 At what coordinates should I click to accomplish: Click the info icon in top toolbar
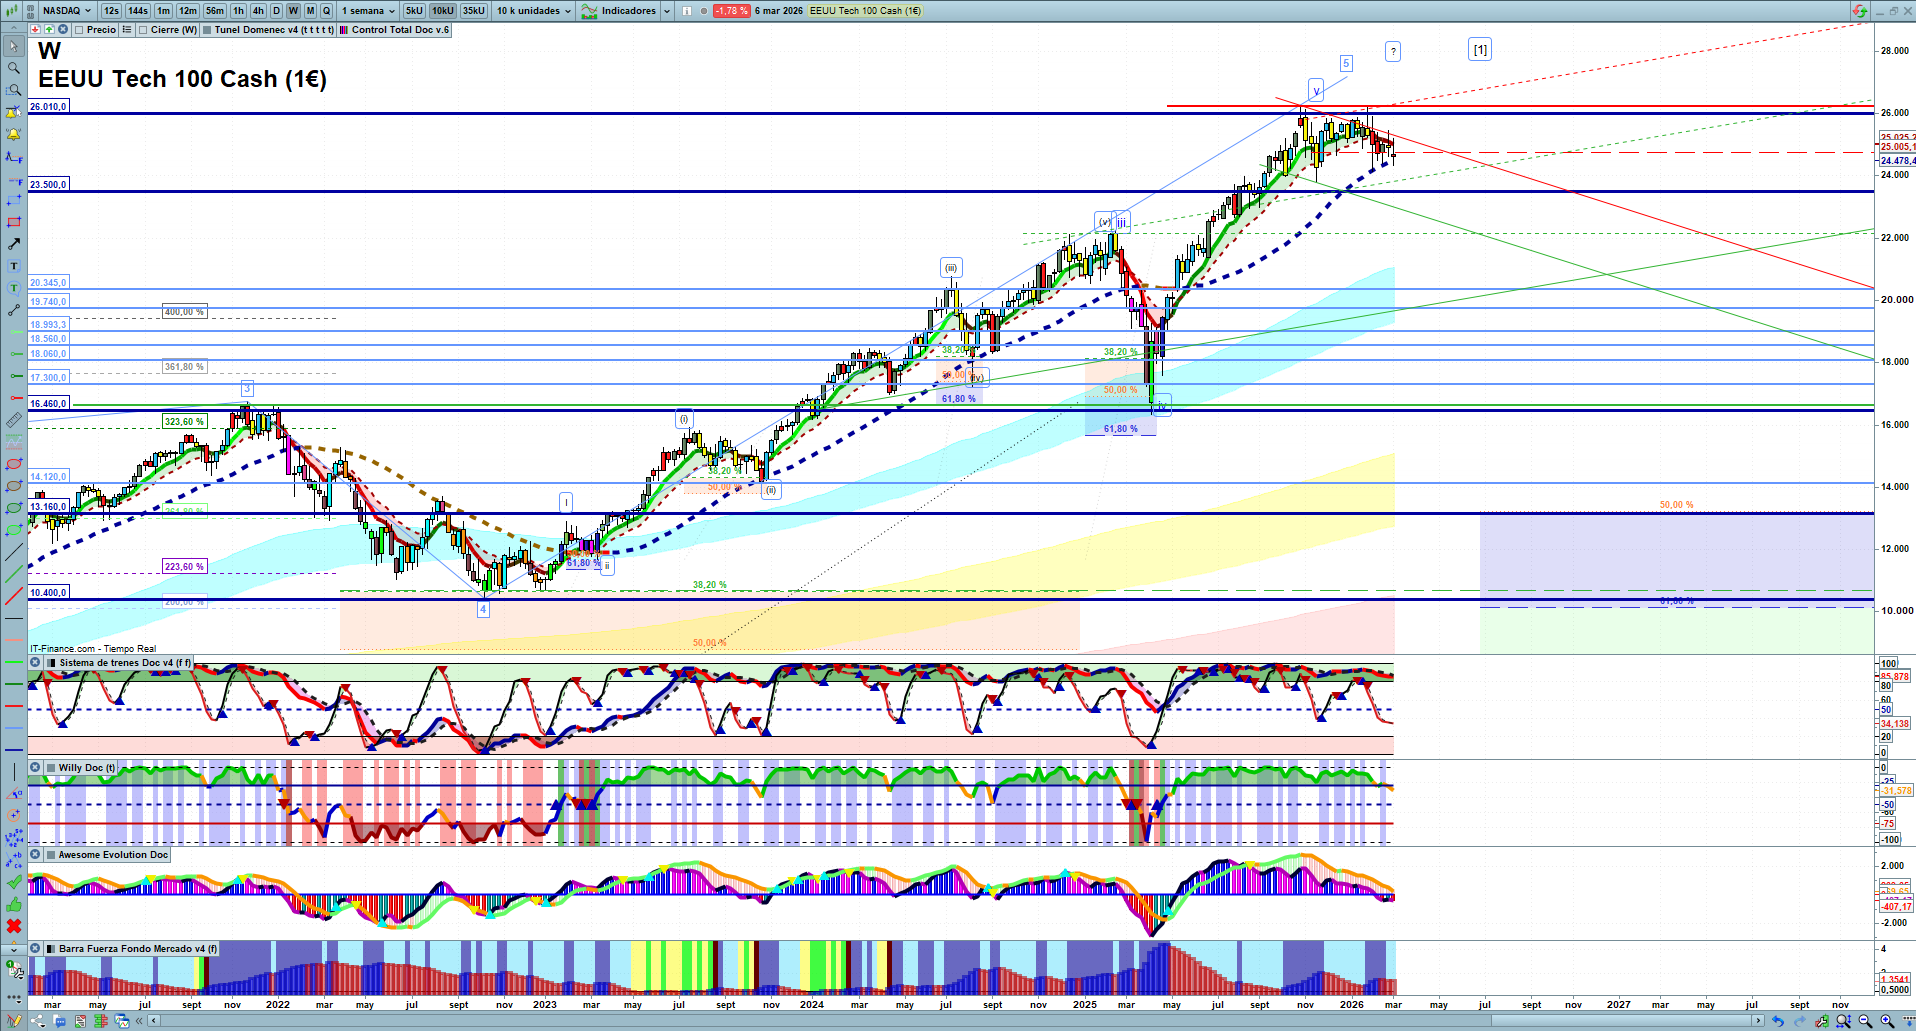pos(687,11)
